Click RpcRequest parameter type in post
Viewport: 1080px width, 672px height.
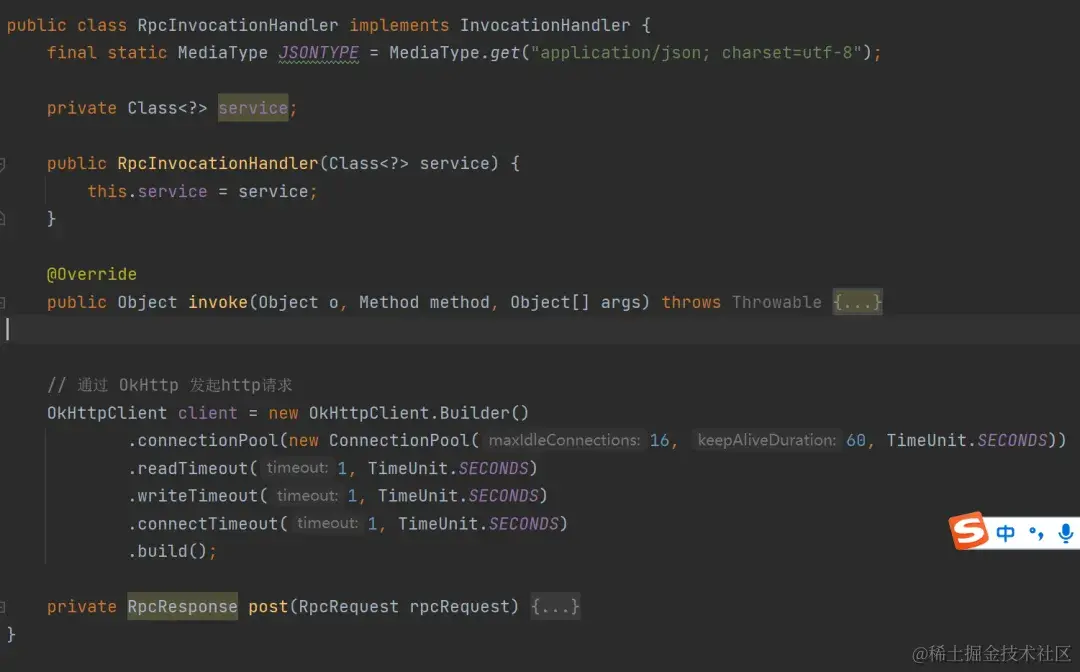tap(349, 607)
